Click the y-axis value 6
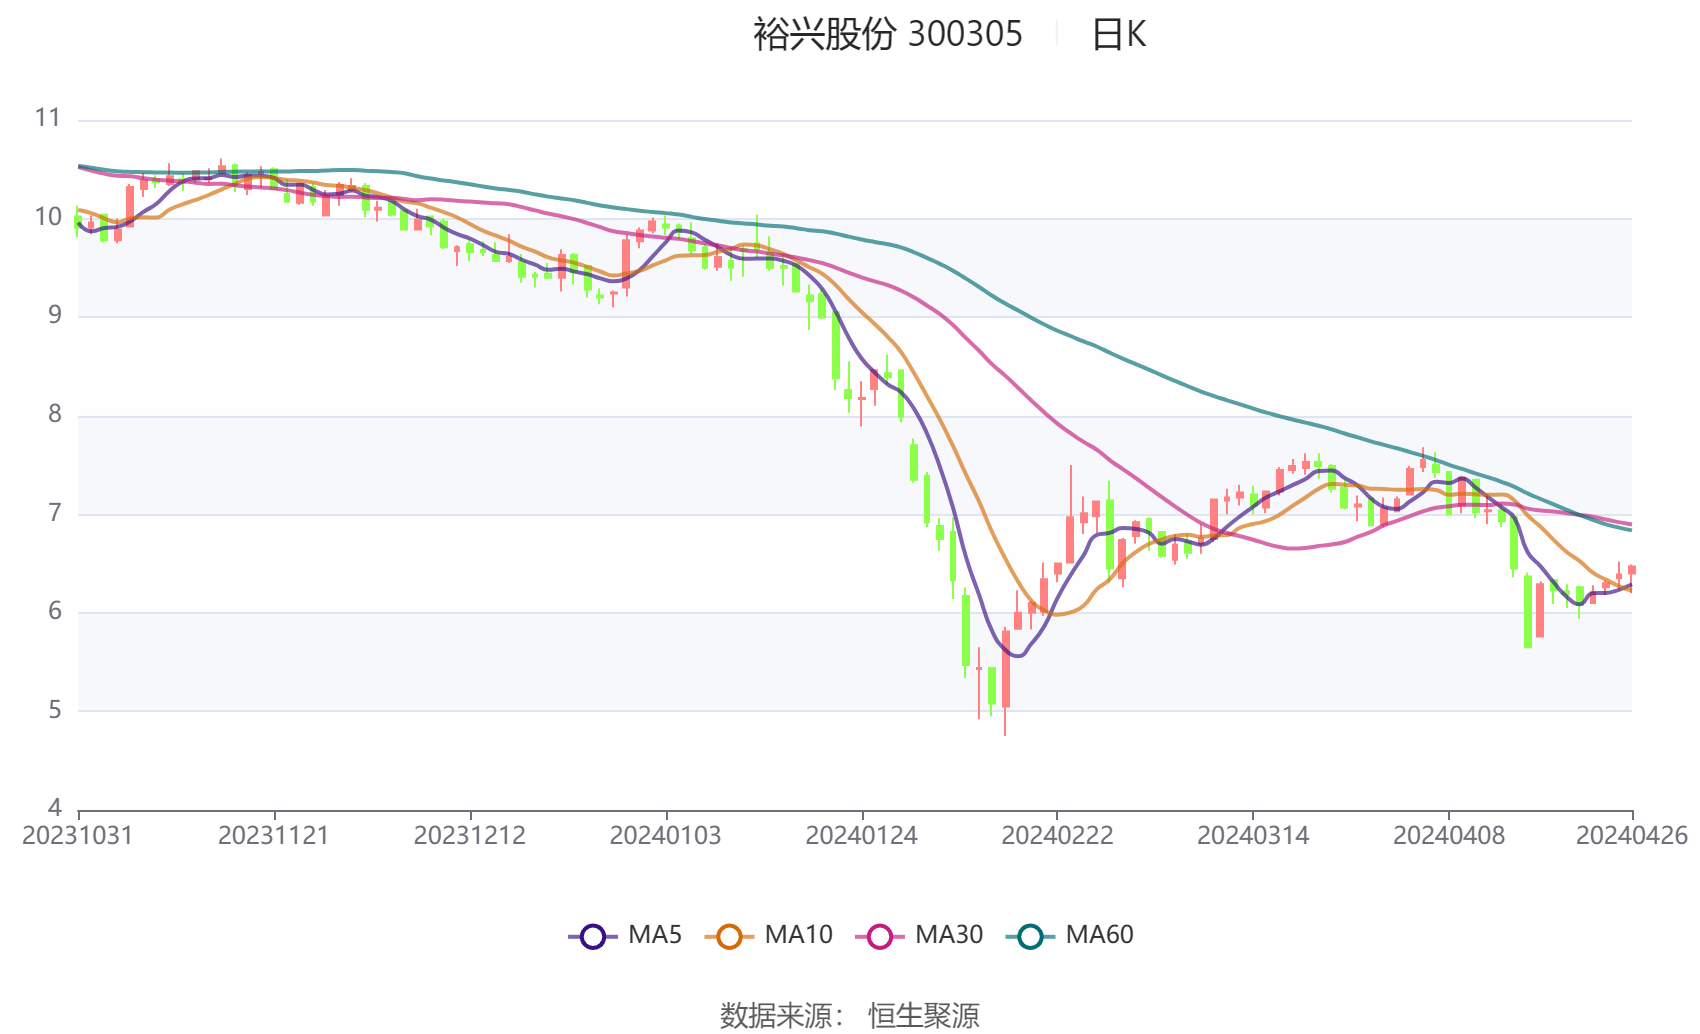 click(55, 611)
